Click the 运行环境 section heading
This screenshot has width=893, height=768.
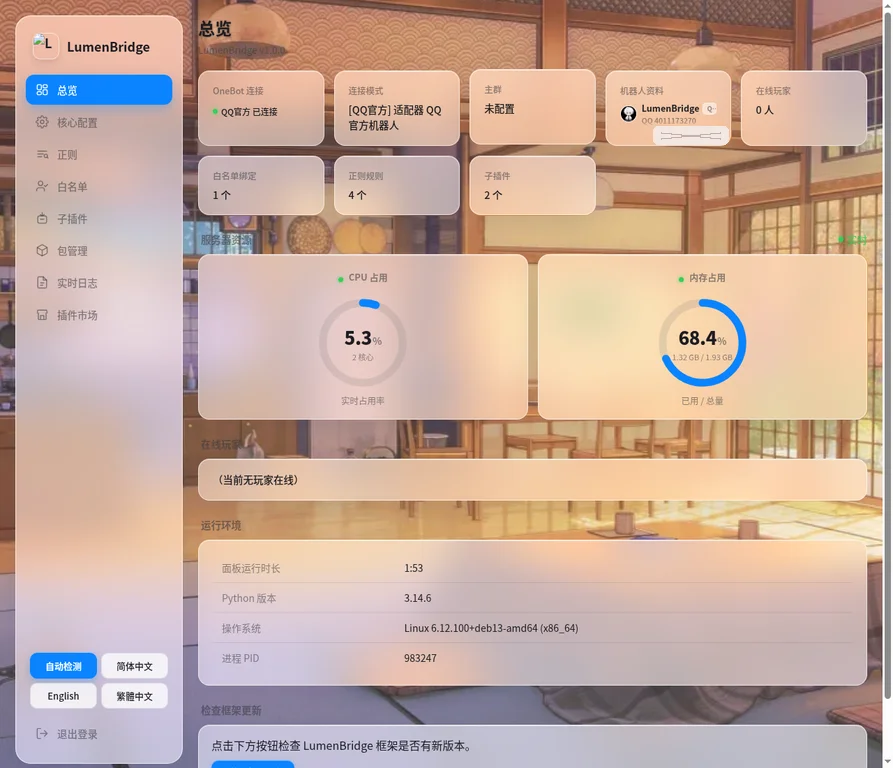point(221,525)
